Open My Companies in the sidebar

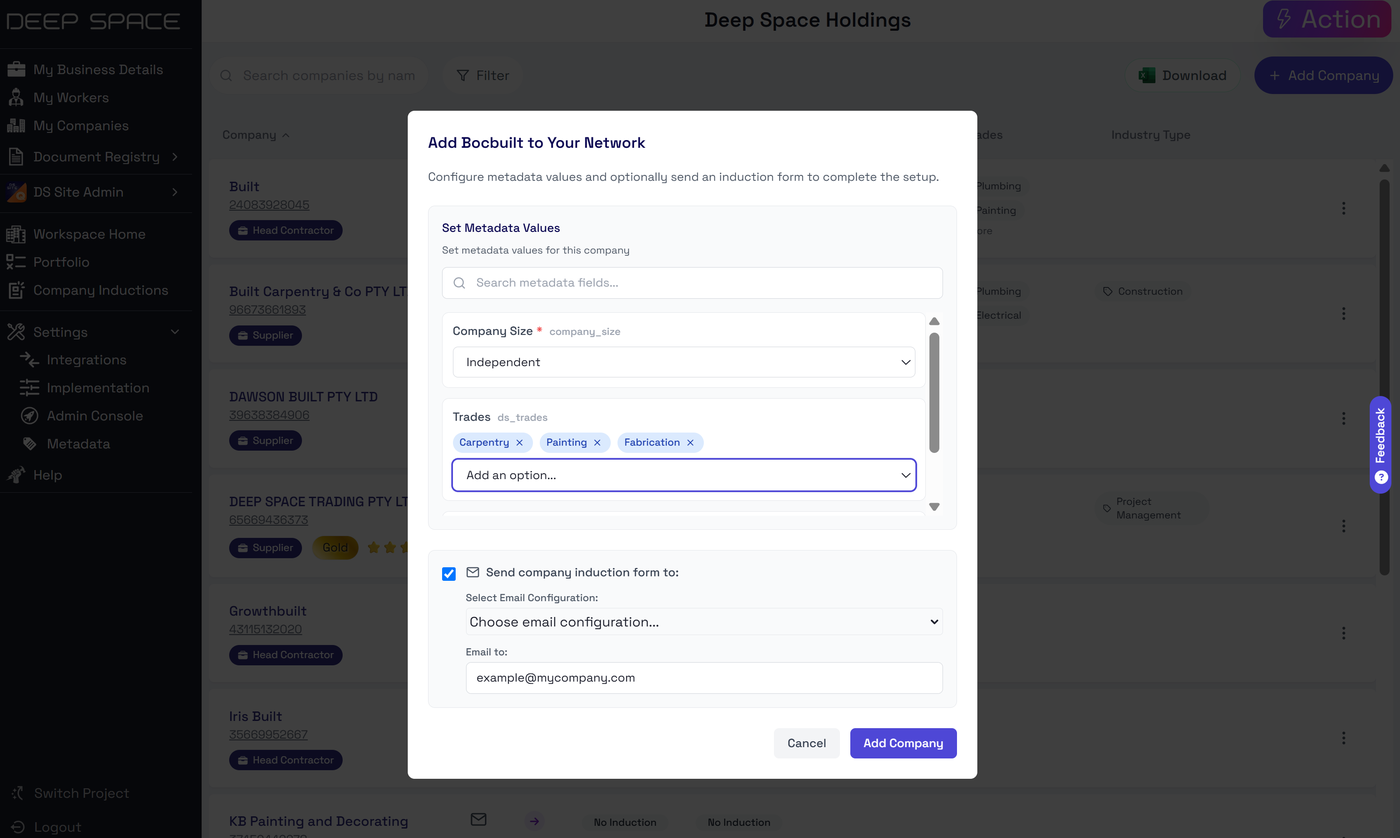click(x=81, y=126)
